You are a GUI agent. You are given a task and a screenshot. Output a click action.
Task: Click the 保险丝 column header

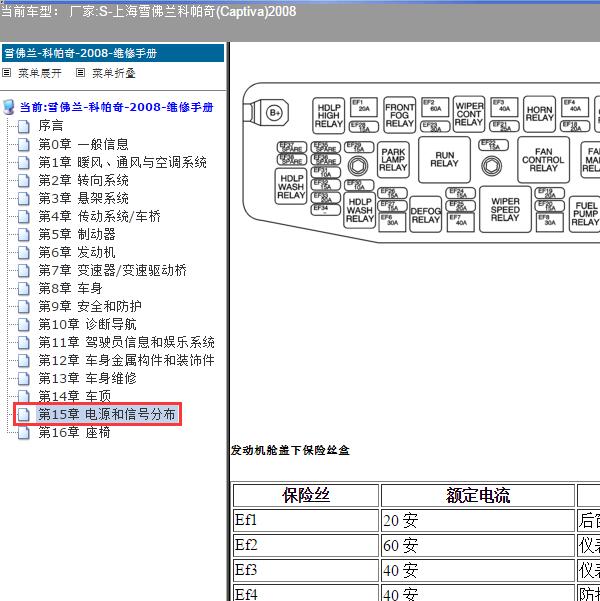(306, 495)
